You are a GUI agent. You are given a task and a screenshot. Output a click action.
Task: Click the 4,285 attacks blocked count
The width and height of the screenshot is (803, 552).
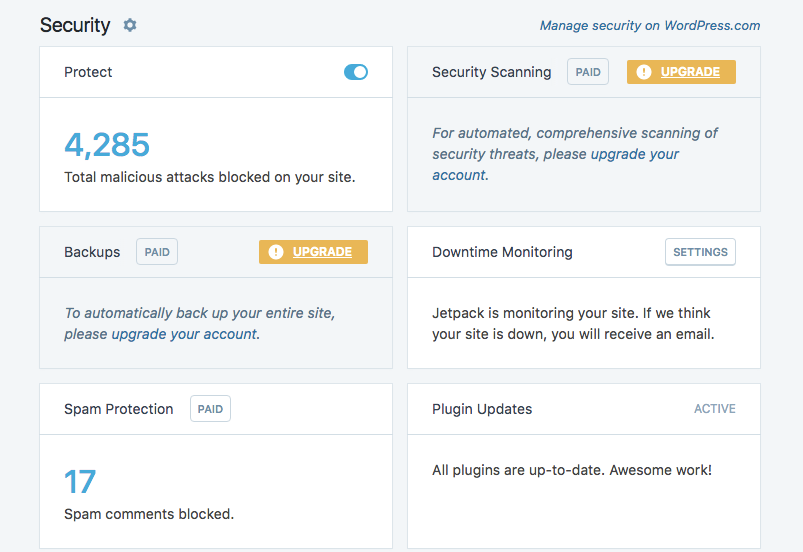107,145
